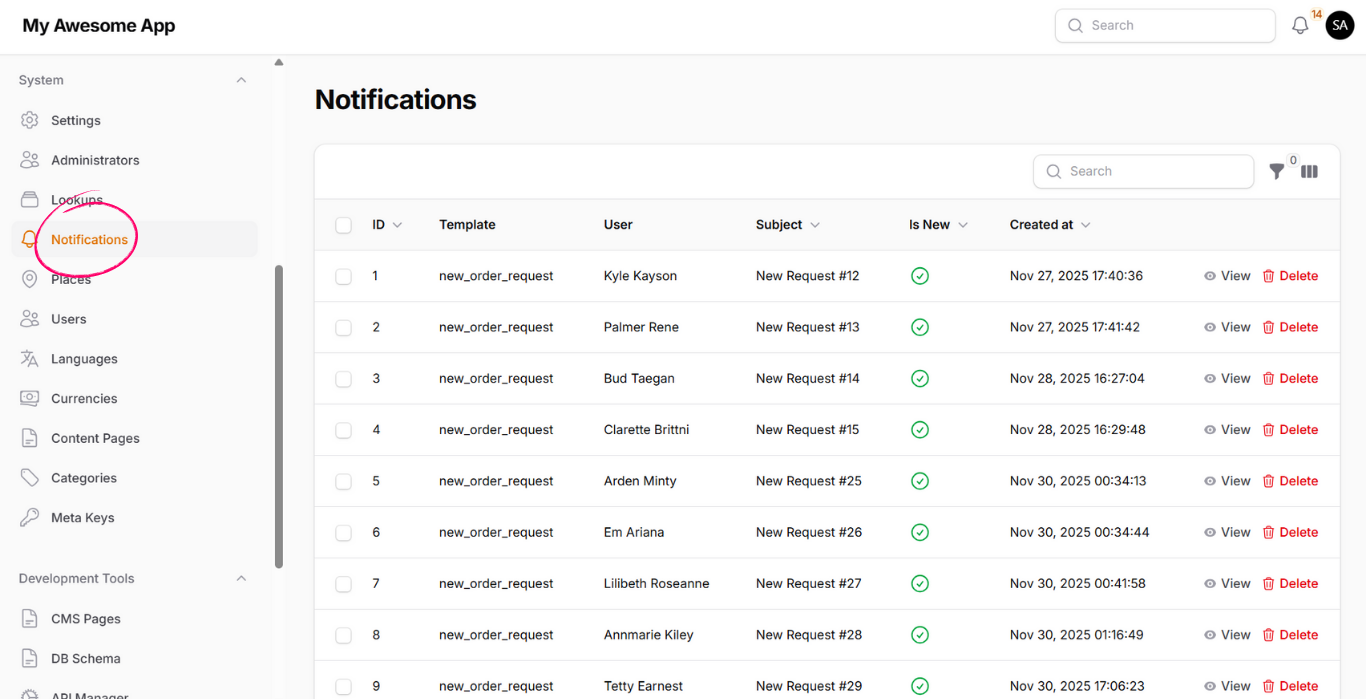The width and height of the screenshot is (1366, 699).
Task: Collapse the System sidebar section
Action: point(241,80)
